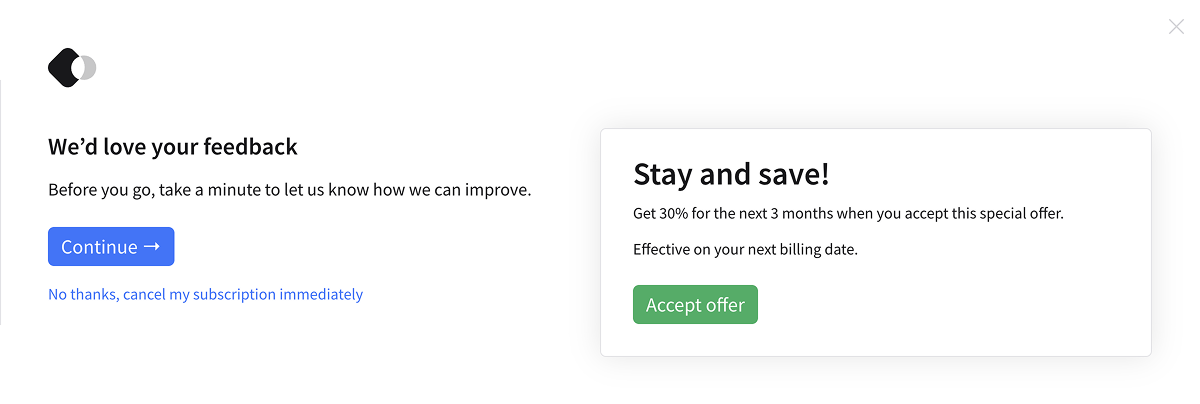Screen dimensions: 1200x404
Task: Click the "Effective on your next billing date" line
Action: (x=745, y=249)
